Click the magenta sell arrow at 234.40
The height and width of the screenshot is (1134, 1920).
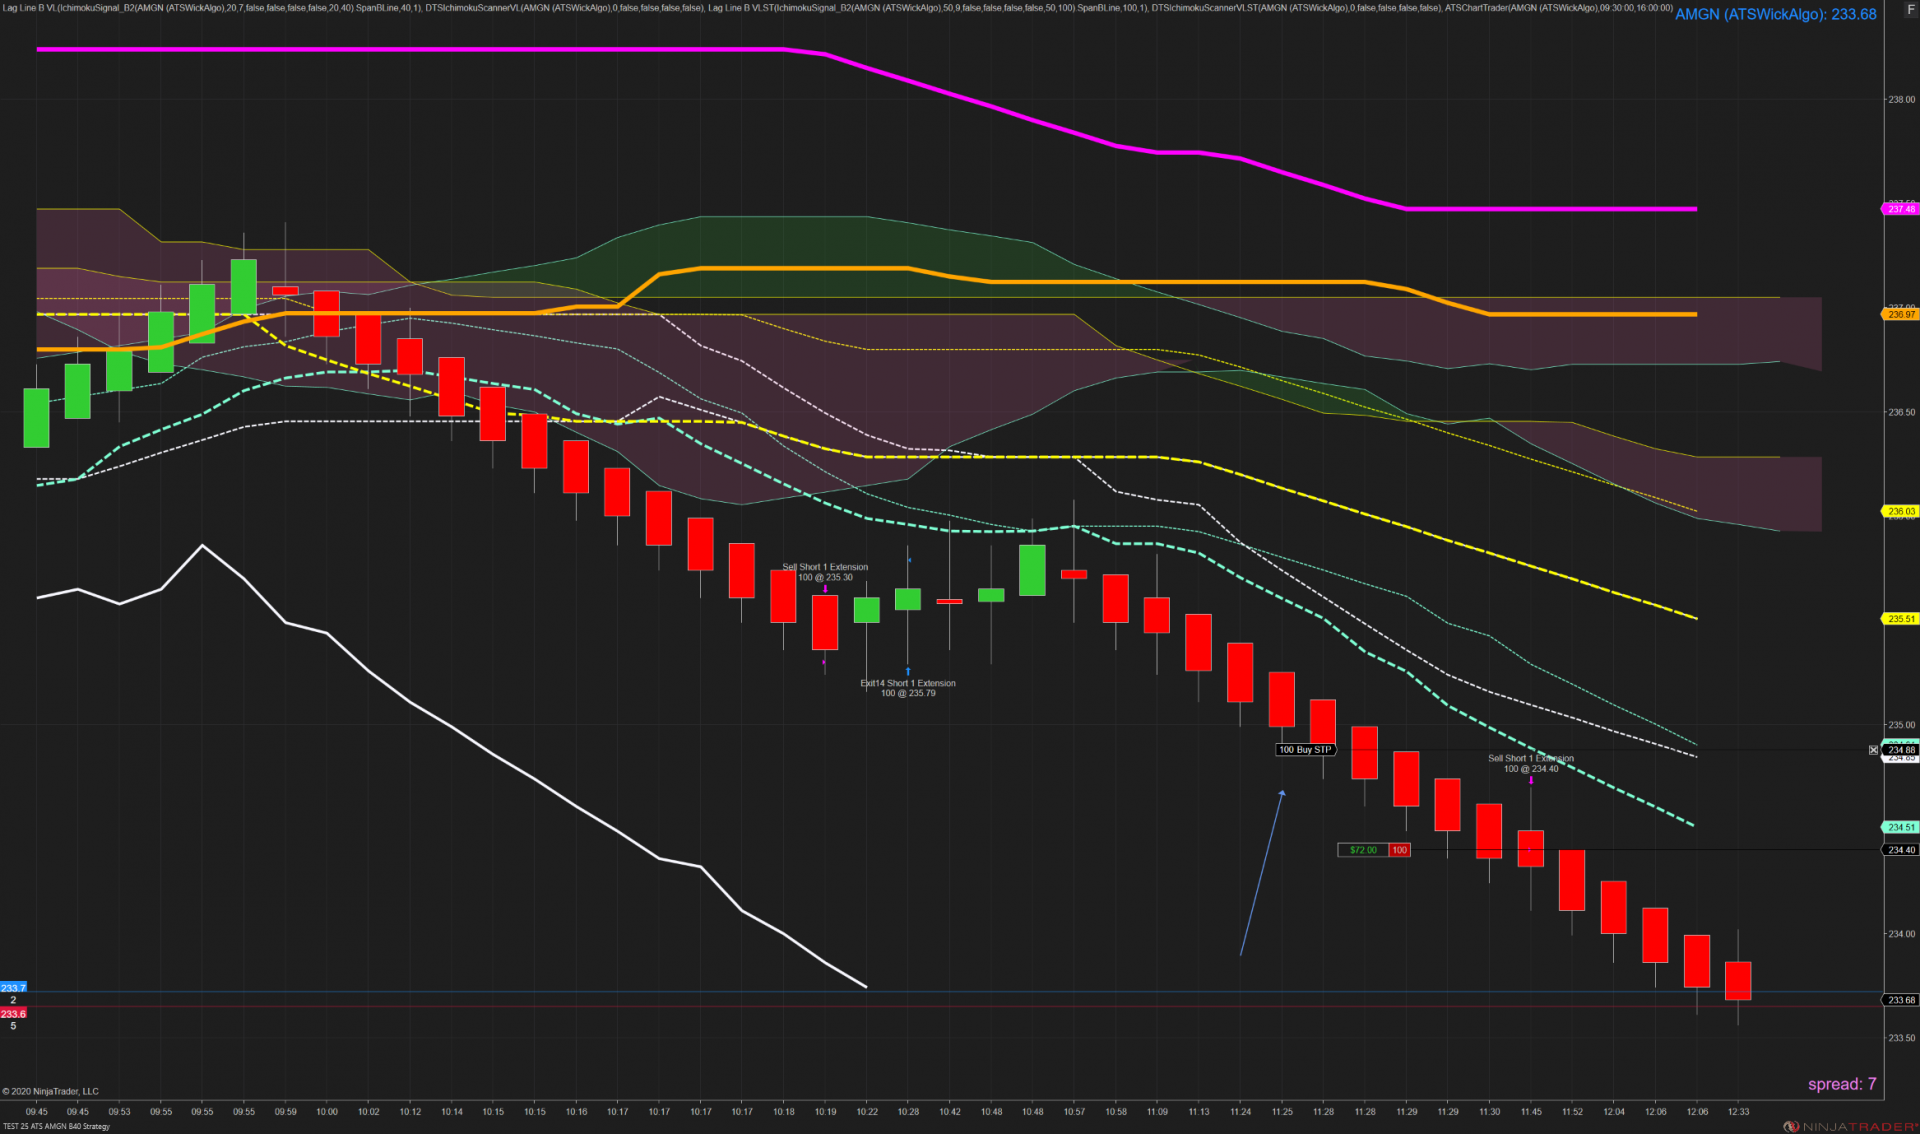click(x=1531, y=780)
